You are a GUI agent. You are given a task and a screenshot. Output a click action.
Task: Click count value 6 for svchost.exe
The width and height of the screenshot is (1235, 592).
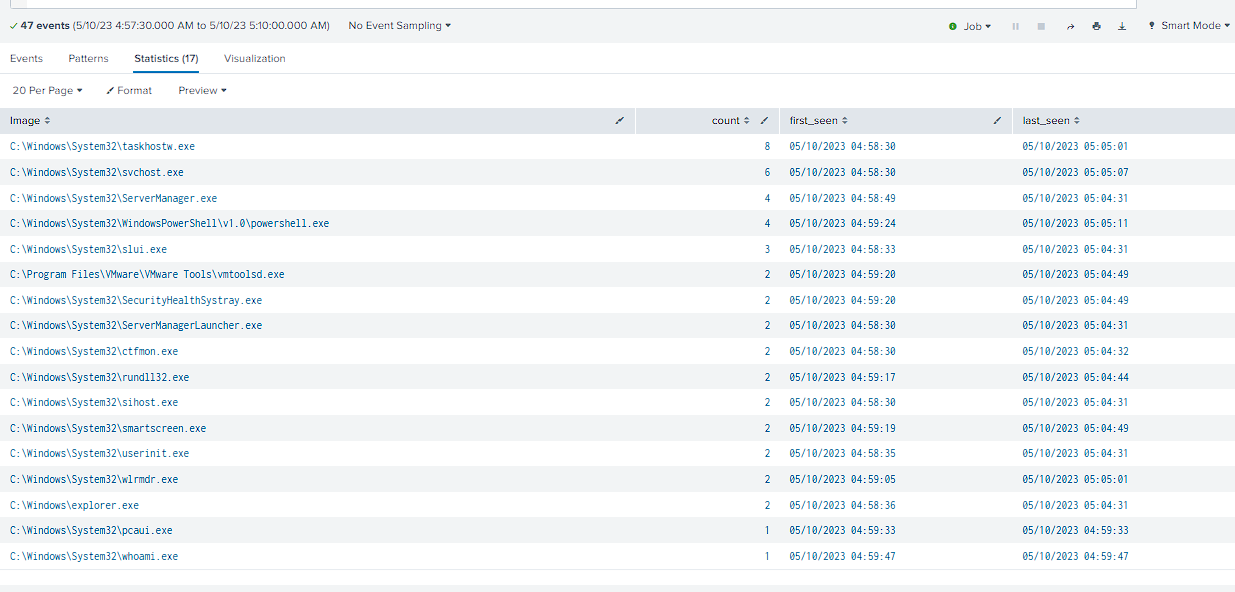pos(767,173)
